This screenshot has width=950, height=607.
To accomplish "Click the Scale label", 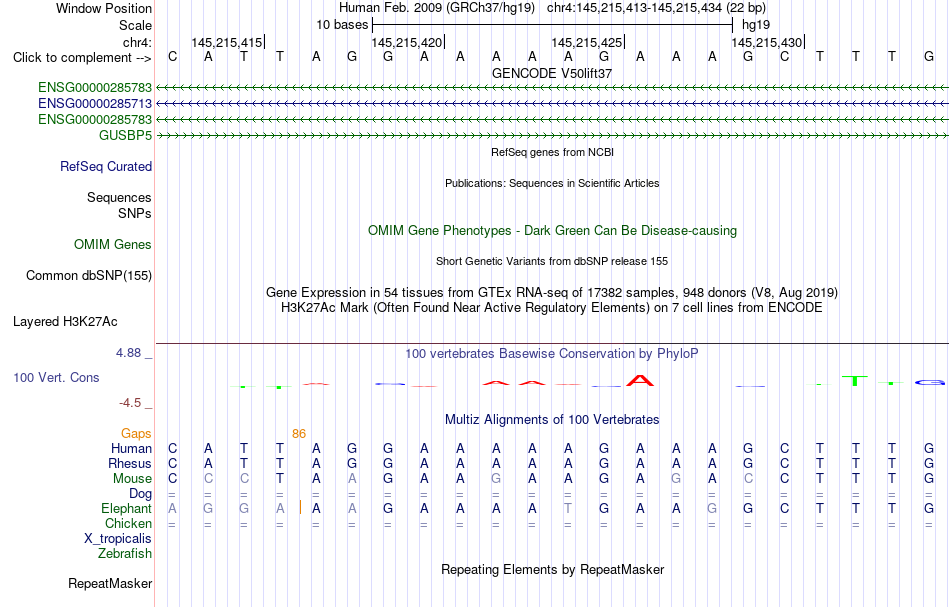I will click(x=135, y=25).
